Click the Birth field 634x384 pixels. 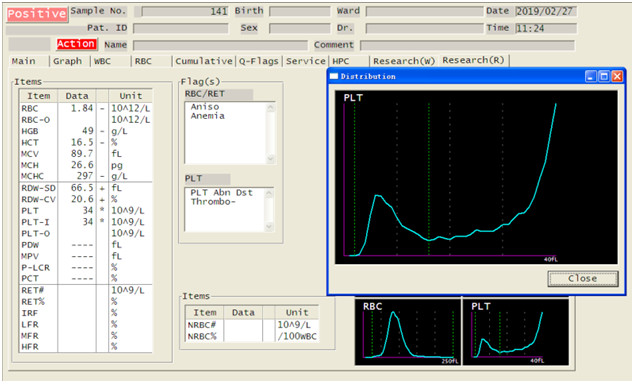[300, 11]
